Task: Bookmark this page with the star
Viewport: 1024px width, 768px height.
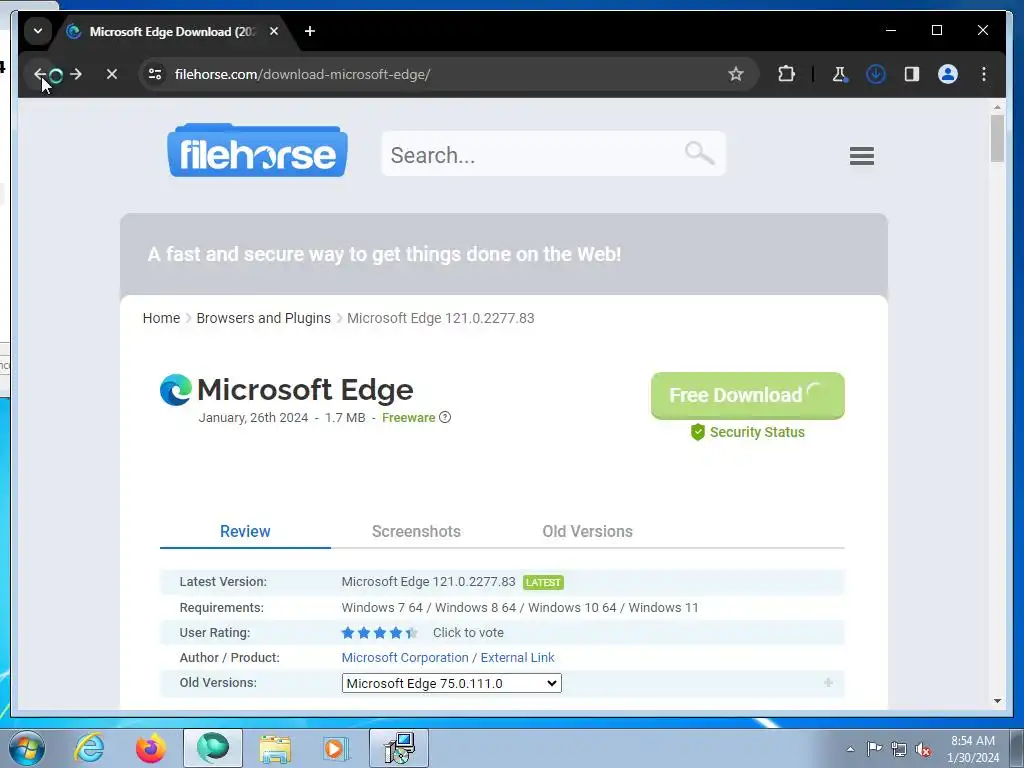Action: (736, 74)
